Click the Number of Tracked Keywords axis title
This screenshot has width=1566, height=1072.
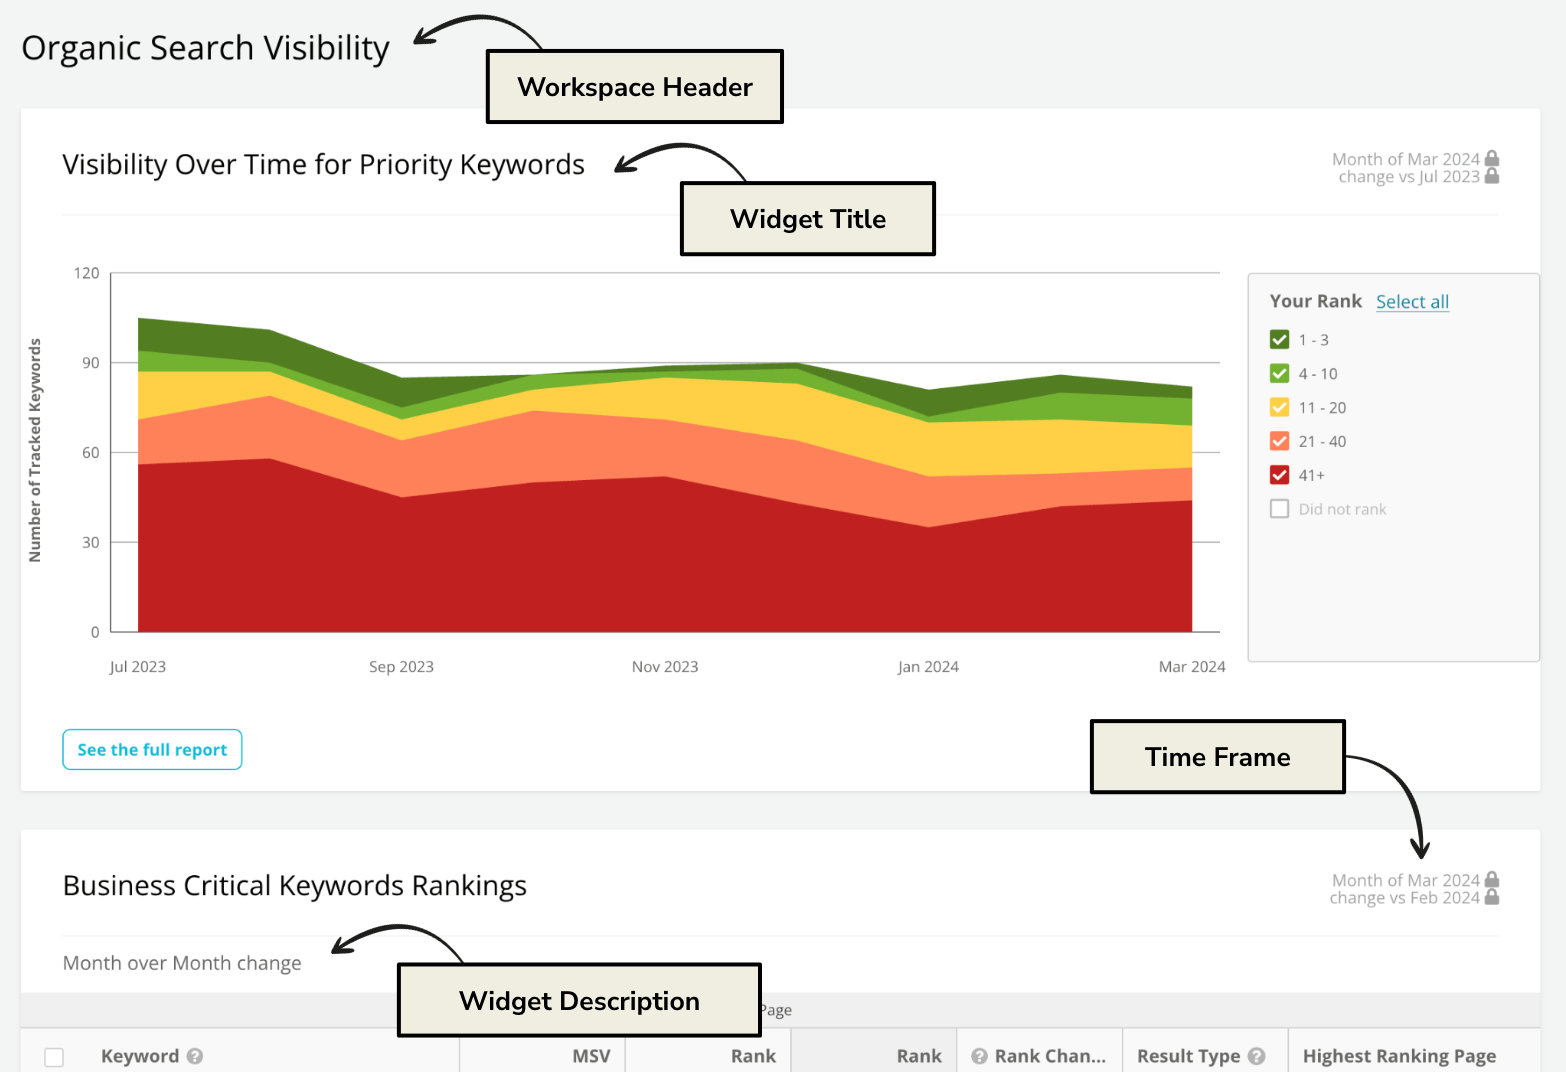click(x=35, y=450)
